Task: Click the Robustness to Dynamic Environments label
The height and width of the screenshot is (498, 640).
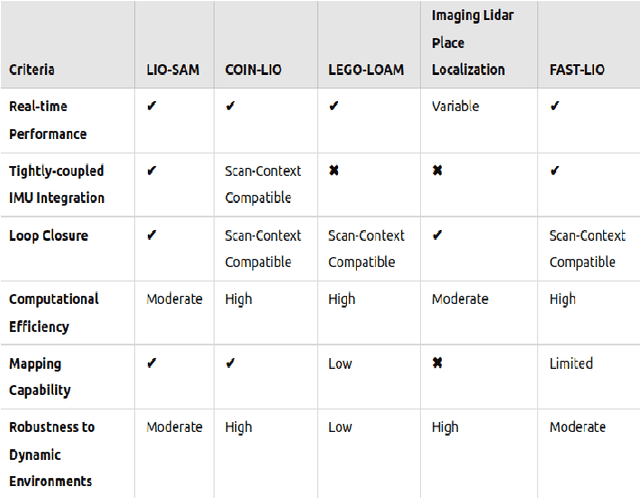Action: 52,453
